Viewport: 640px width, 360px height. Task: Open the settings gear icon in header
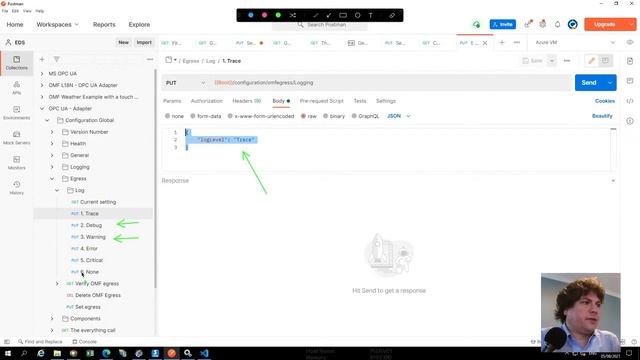tap(542, 24)
